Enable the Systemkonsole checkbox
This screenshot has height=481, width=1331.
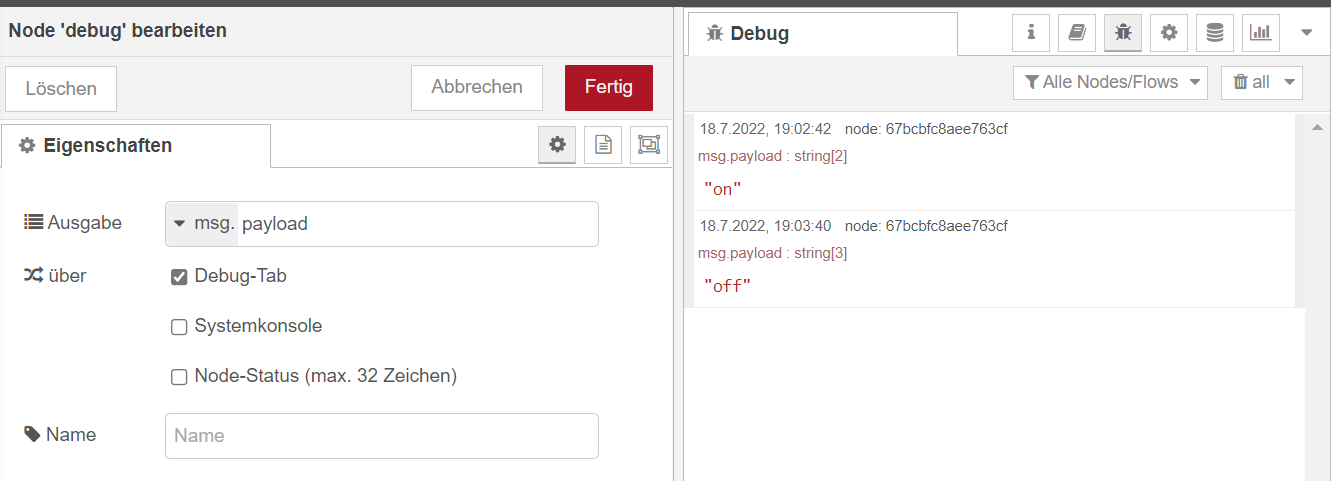coord(180,327)
